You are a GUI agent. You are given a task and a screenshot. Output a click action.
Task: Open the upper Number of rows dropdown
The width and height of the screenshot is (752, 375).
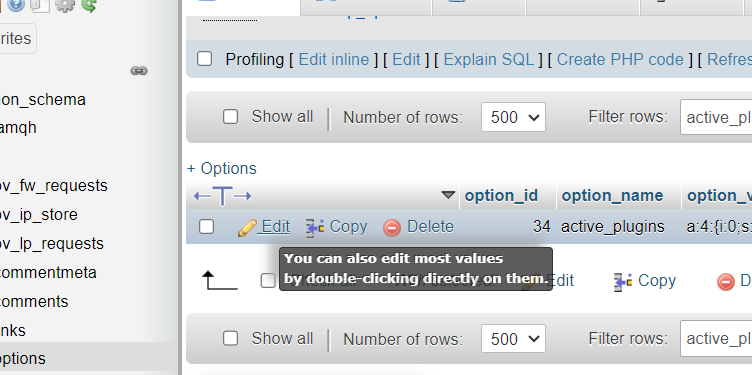(513, 117)
